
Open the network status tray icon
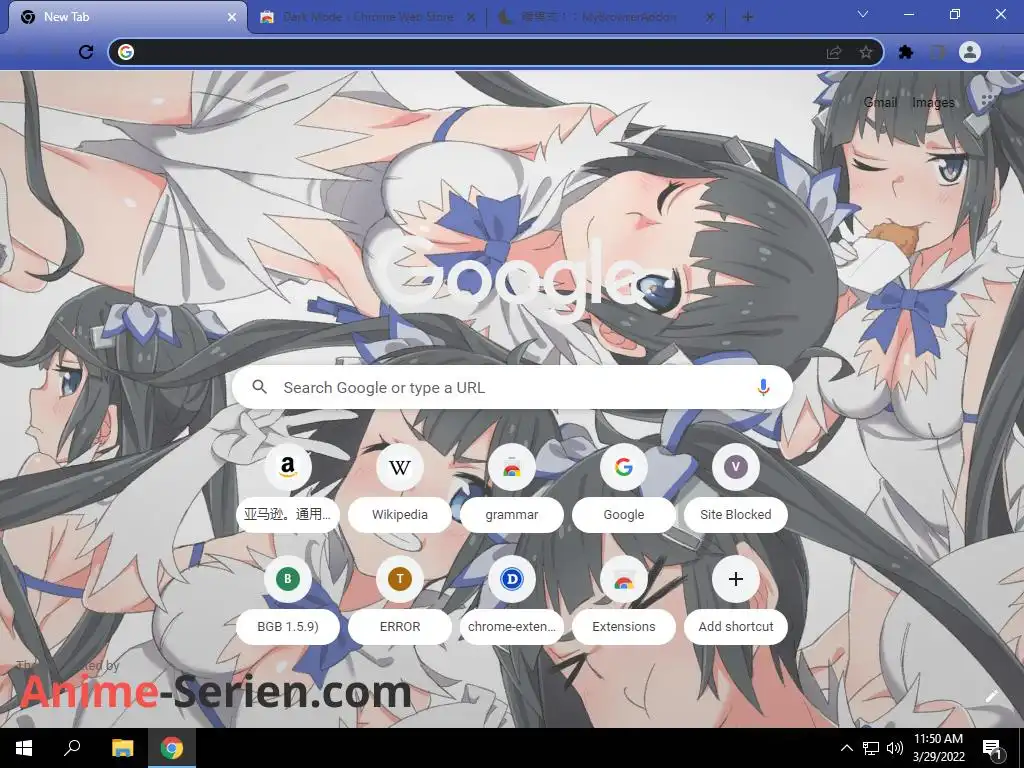coord(871,748)
